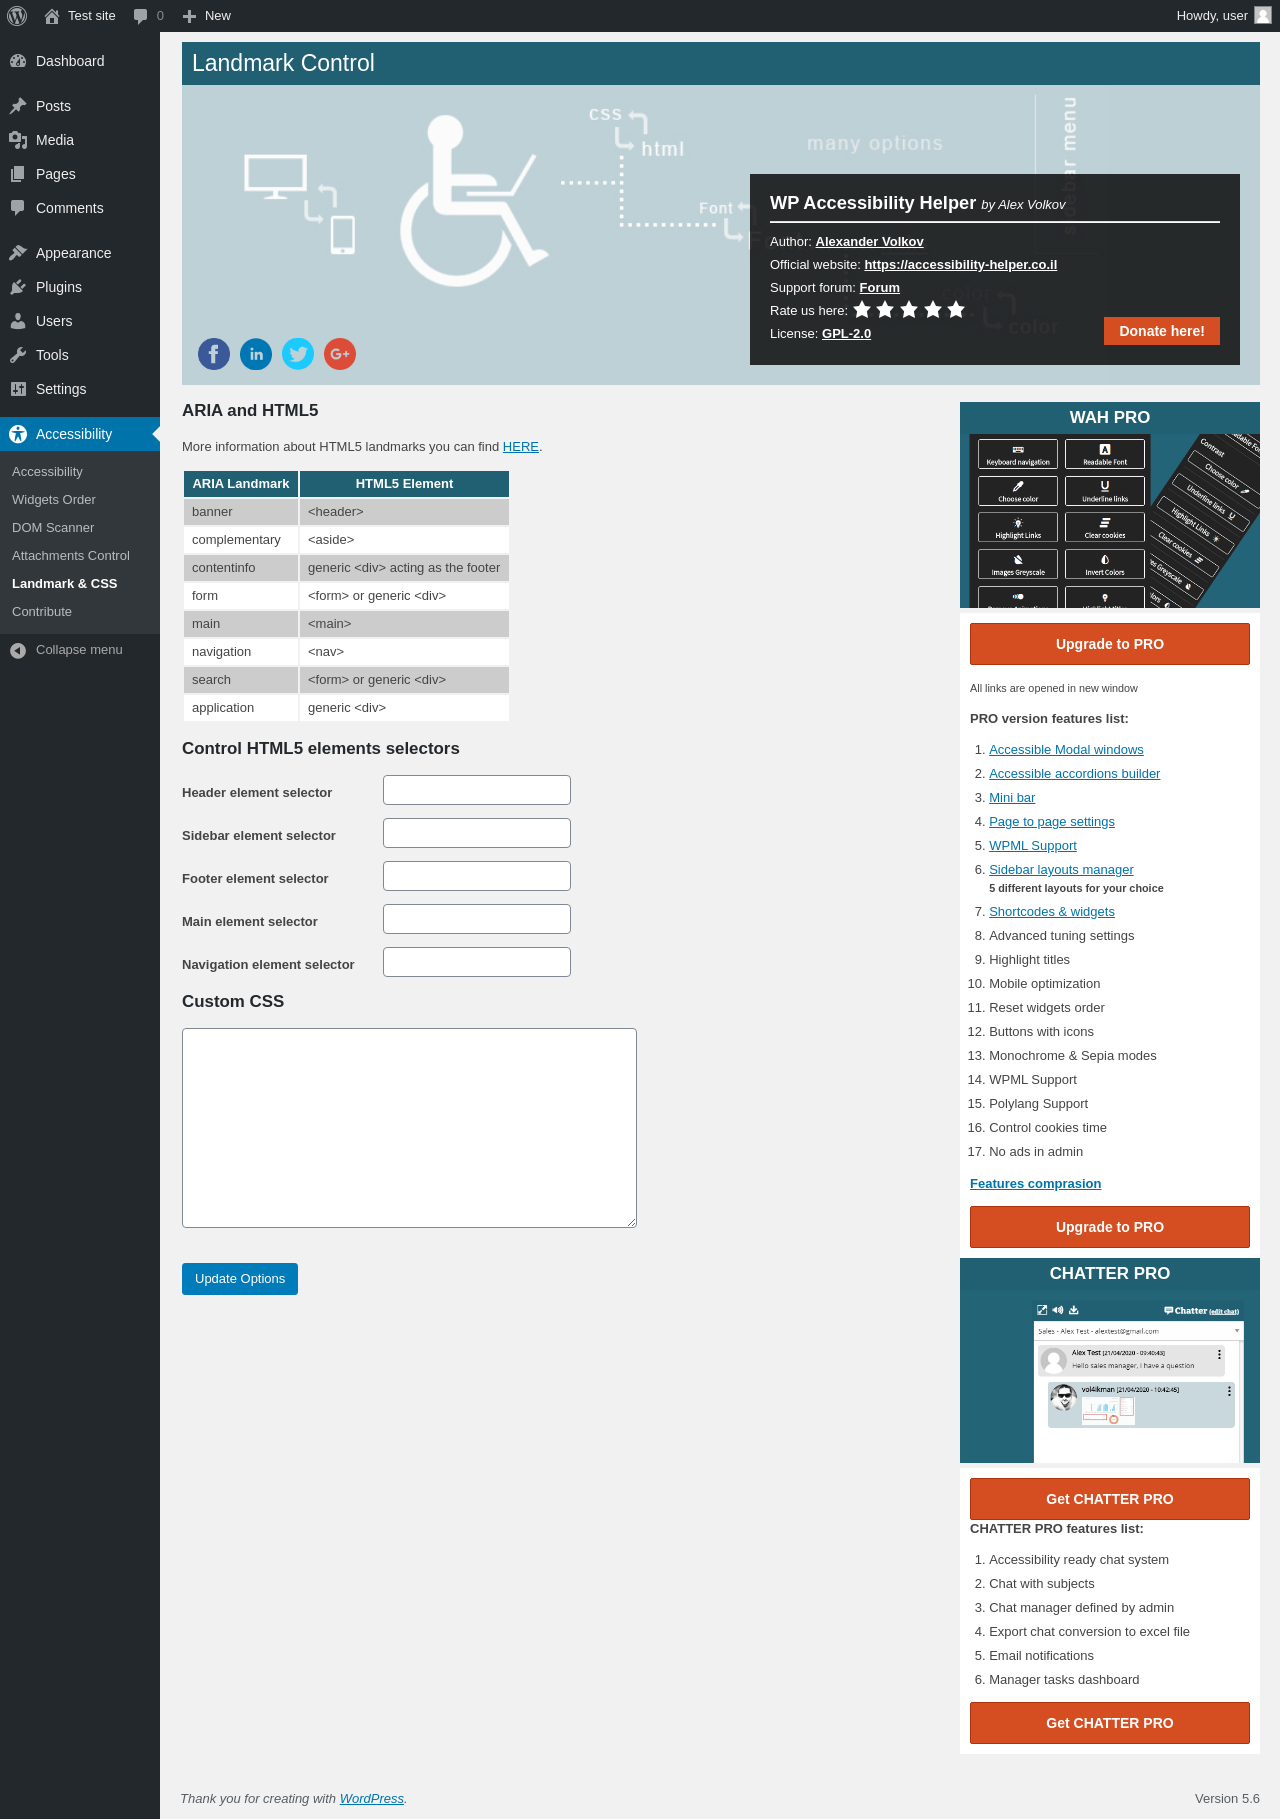Focus the Header element selector field
1280x1819 pixels.
pyautogui.click(x=477, y=790)
